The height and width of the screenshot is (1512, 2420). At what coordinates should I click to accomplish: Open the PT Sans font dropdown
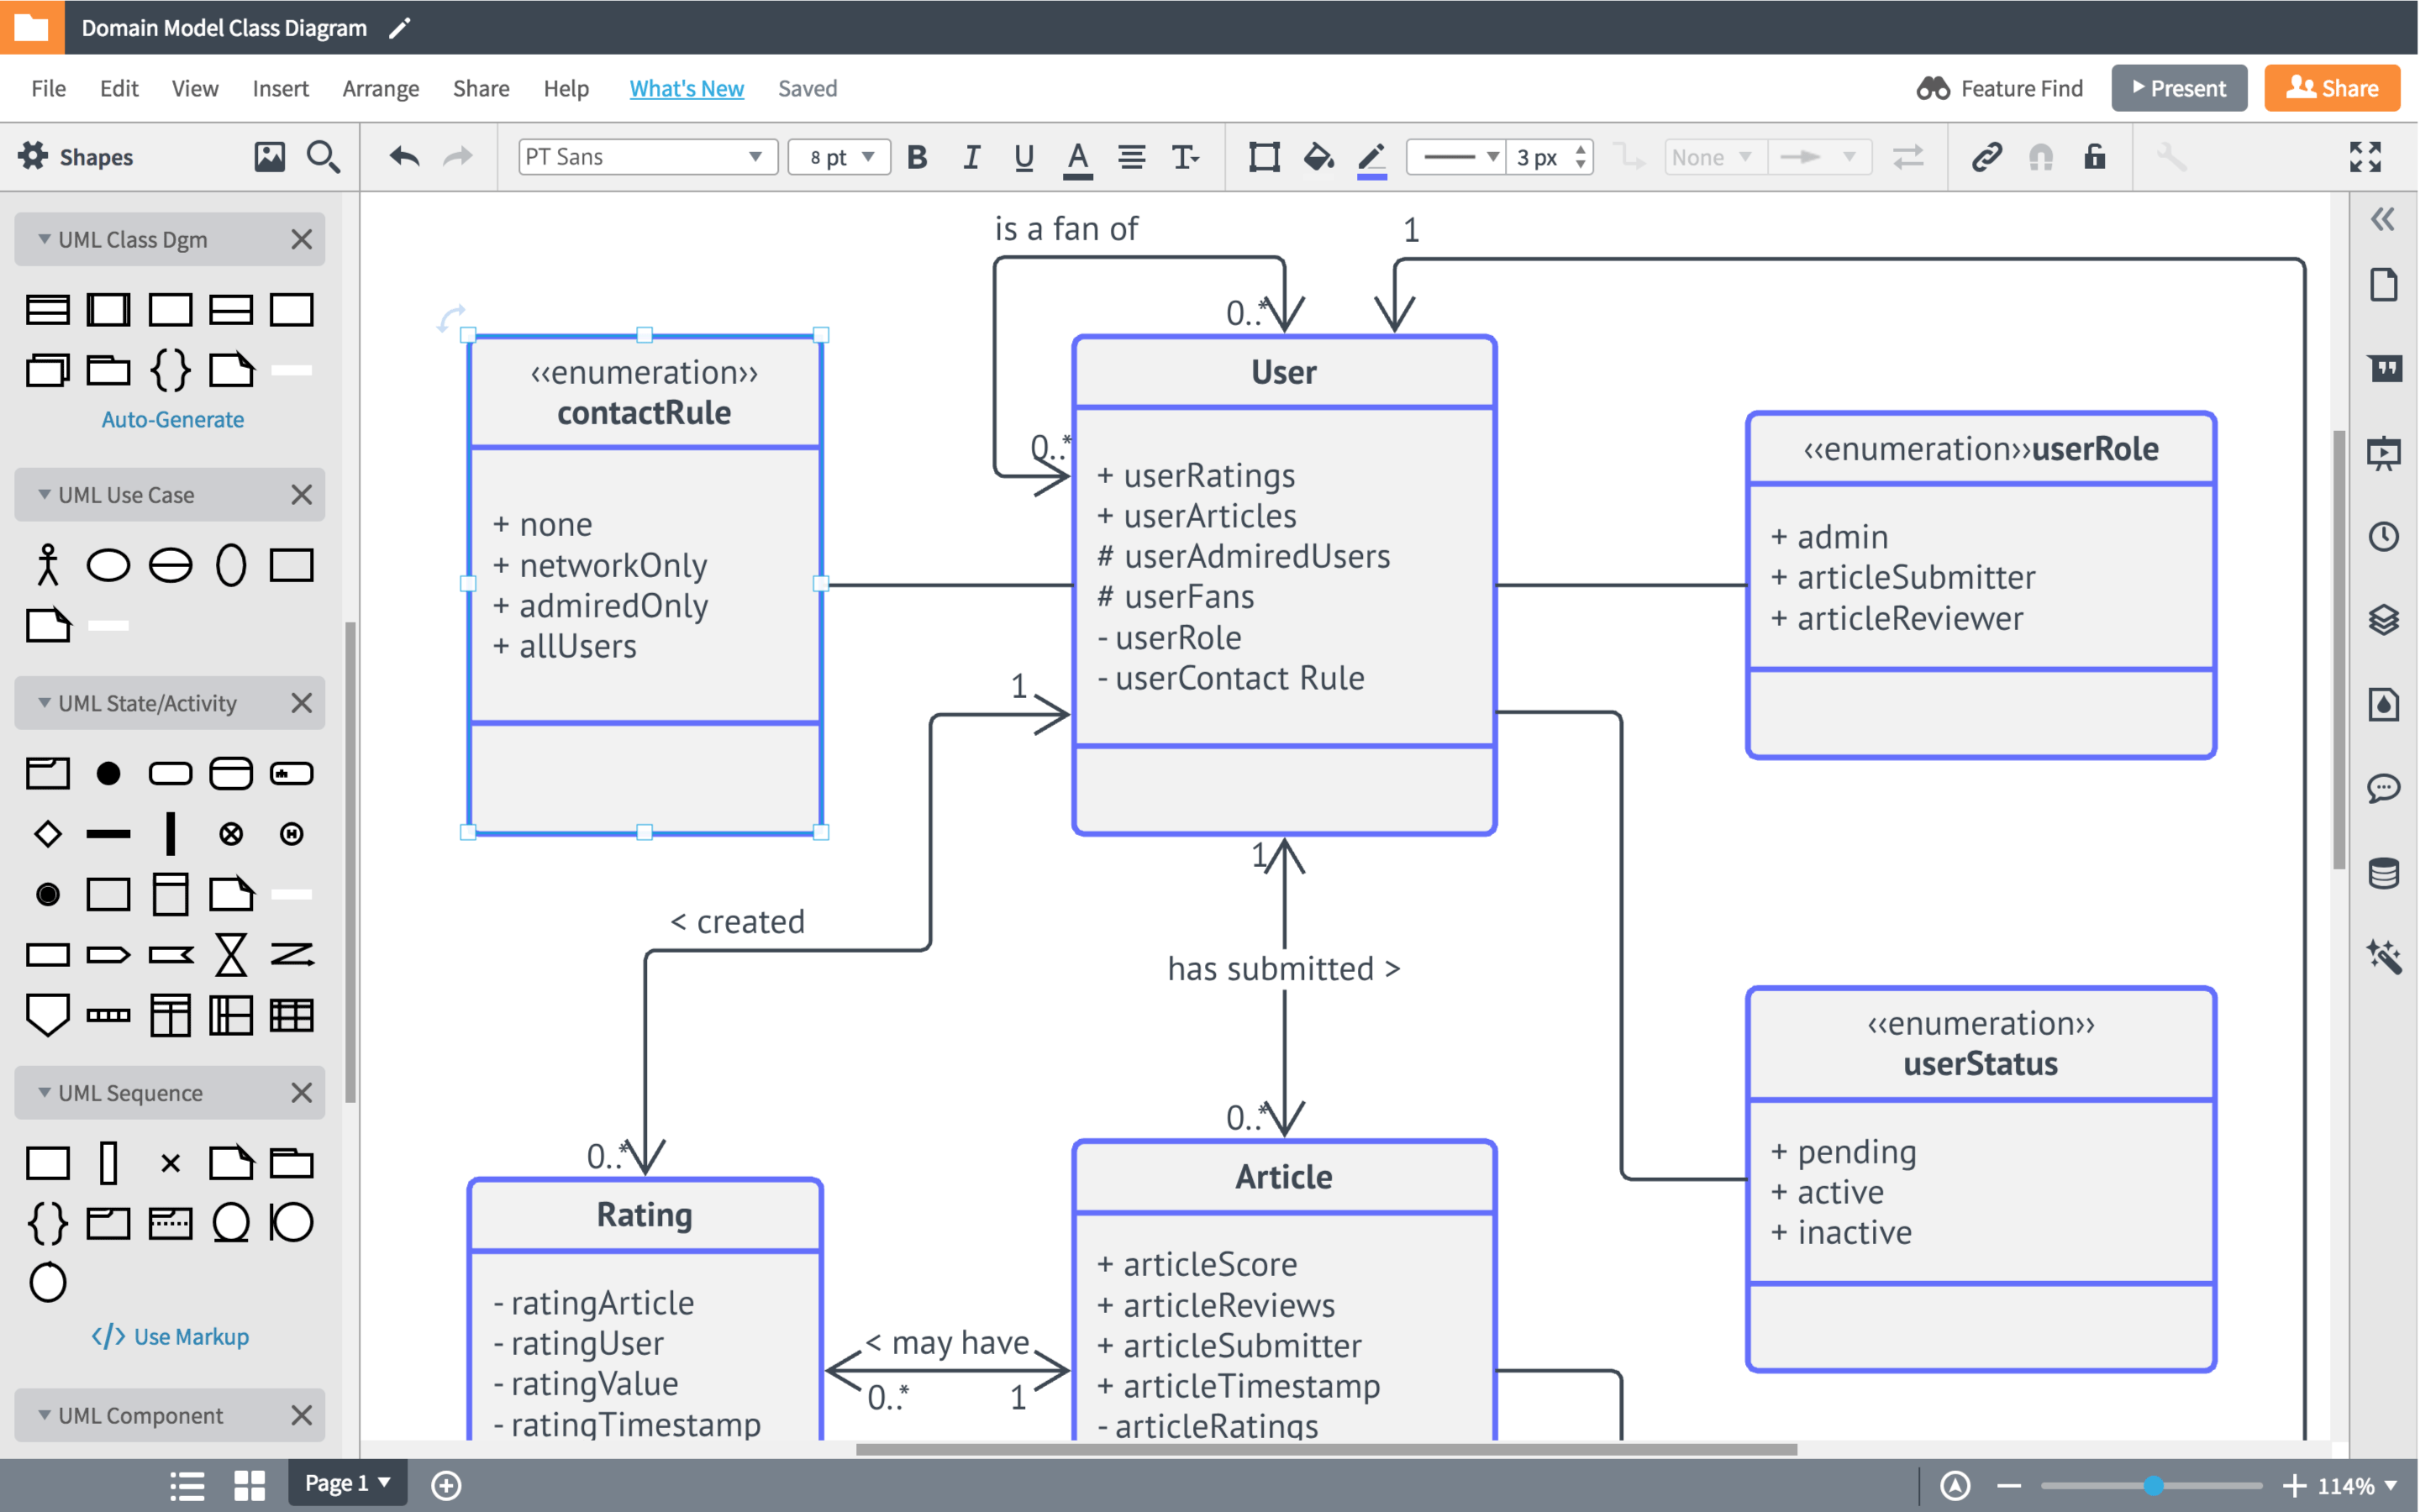pyautogui.click(x=647, y=157)
